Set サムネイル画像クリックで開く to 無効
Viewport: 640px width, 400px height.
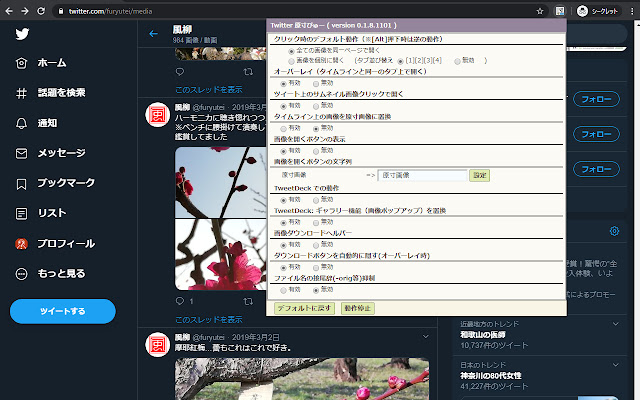316,106
